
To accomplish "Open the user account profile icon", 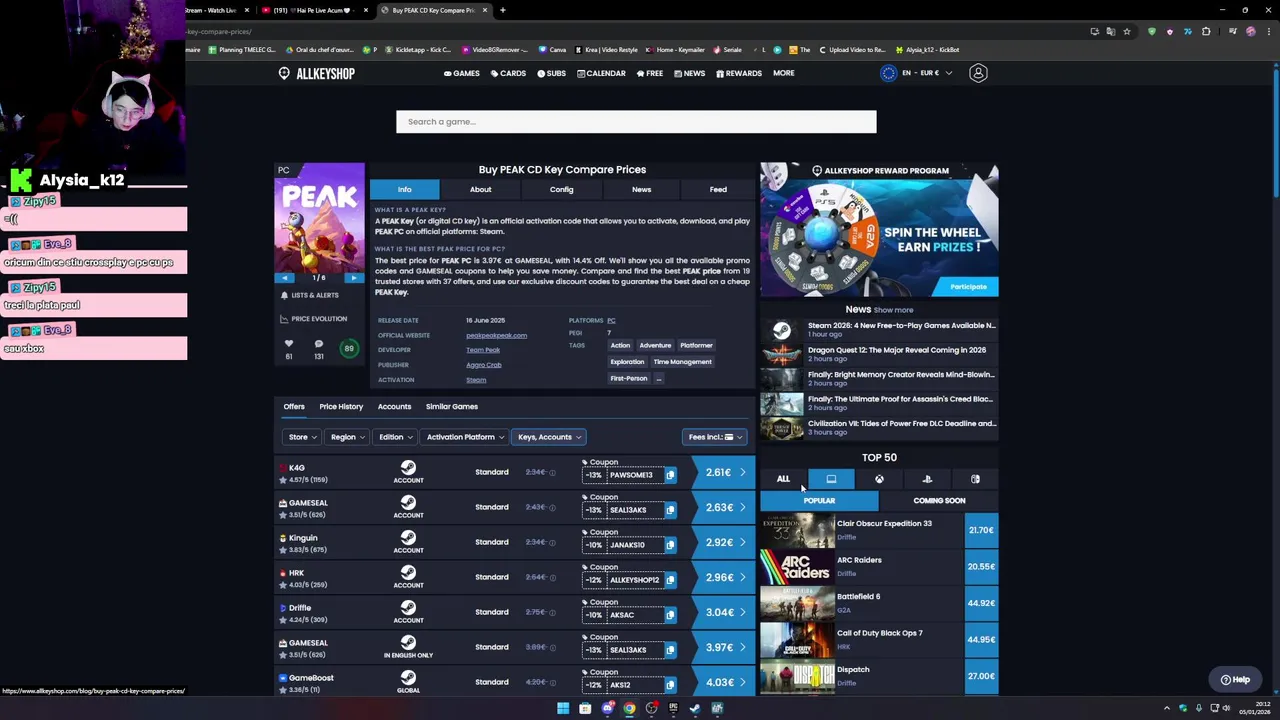I will [x=978, y=73].
